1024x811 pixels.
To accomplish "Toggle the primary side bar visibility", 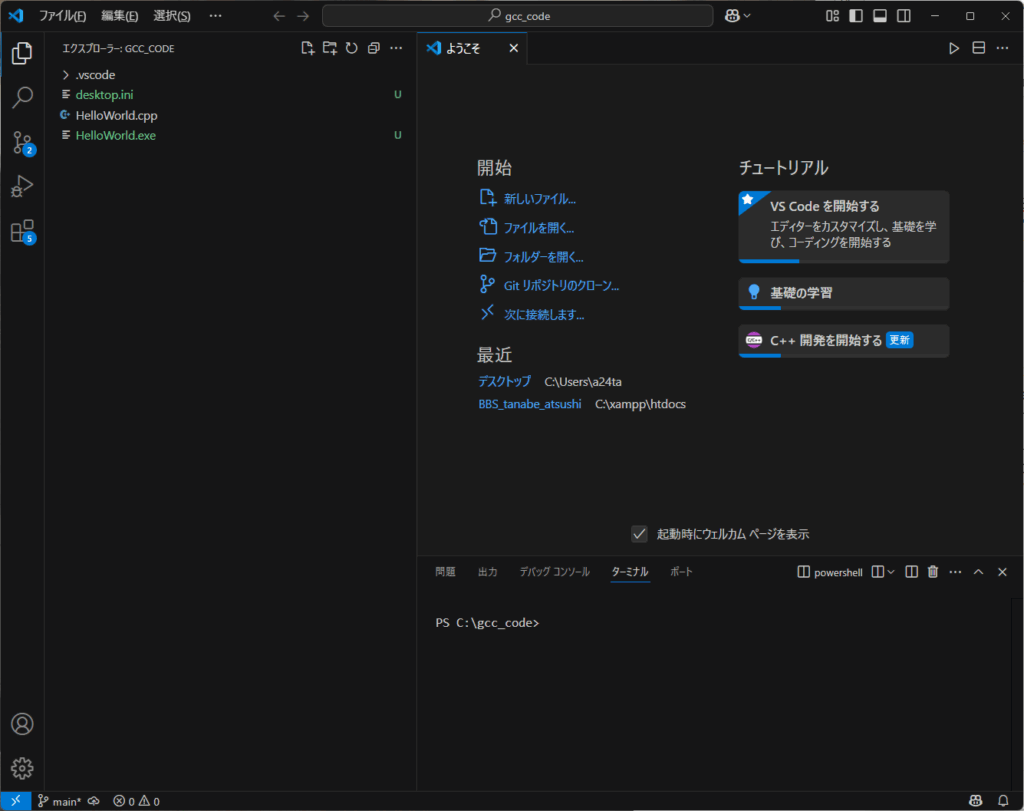I will pos(856,16).
